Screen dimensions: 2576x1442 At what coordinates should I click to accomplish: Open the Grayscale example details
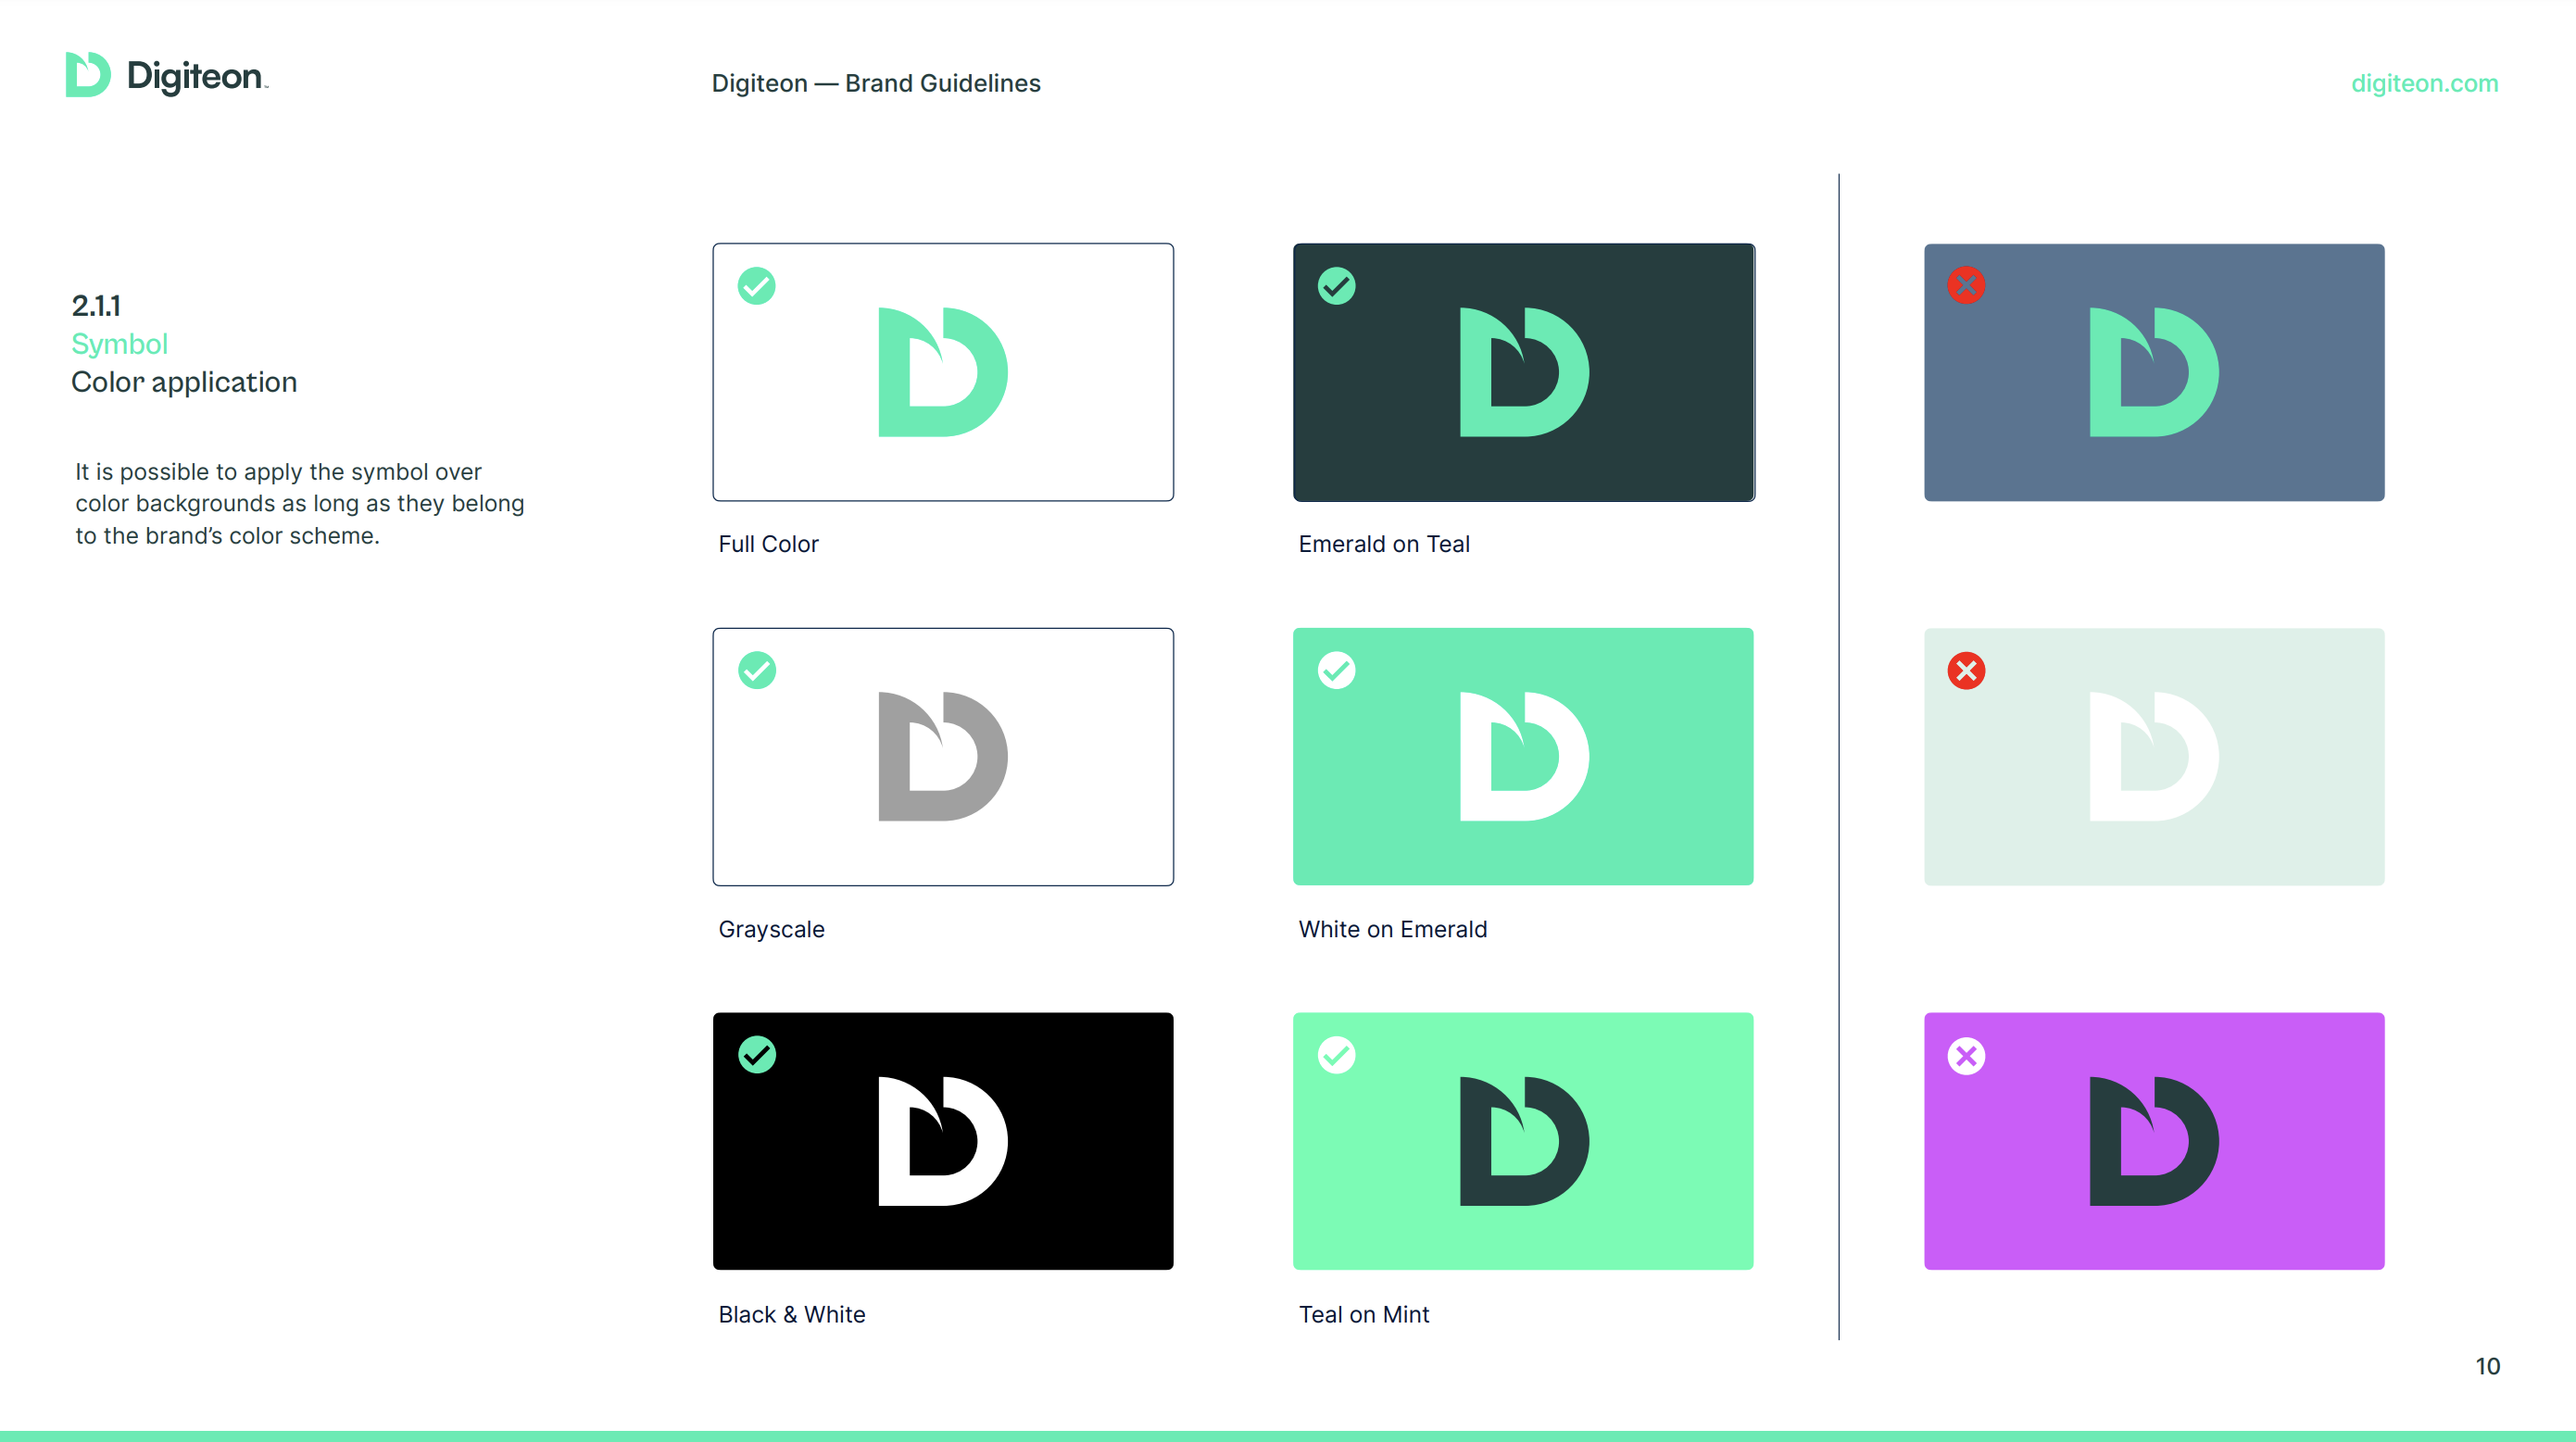click(942, 757)
